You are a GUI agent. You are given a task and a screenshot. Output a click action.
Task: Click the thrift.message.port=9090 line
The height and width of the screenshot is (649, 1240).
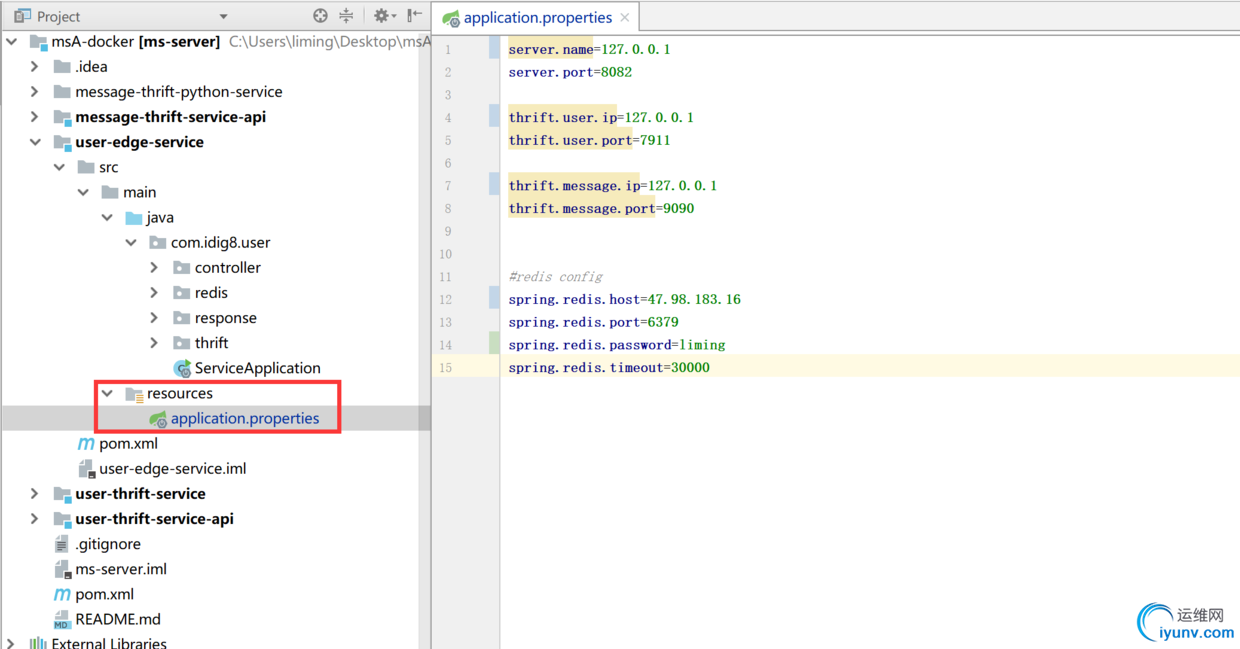coord(601,209)
